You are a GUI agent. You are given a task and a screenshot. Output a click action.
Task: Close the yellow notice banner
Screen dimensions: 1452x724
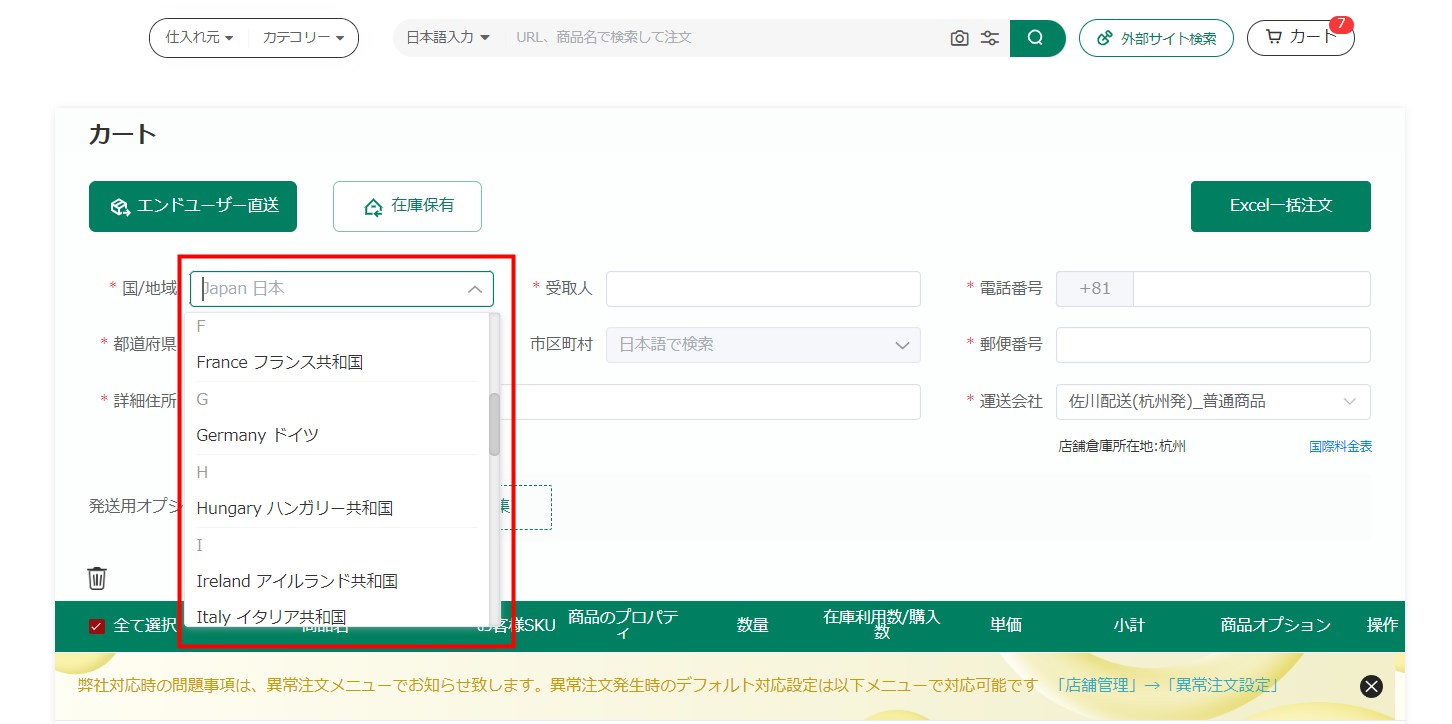(1371, 686)
